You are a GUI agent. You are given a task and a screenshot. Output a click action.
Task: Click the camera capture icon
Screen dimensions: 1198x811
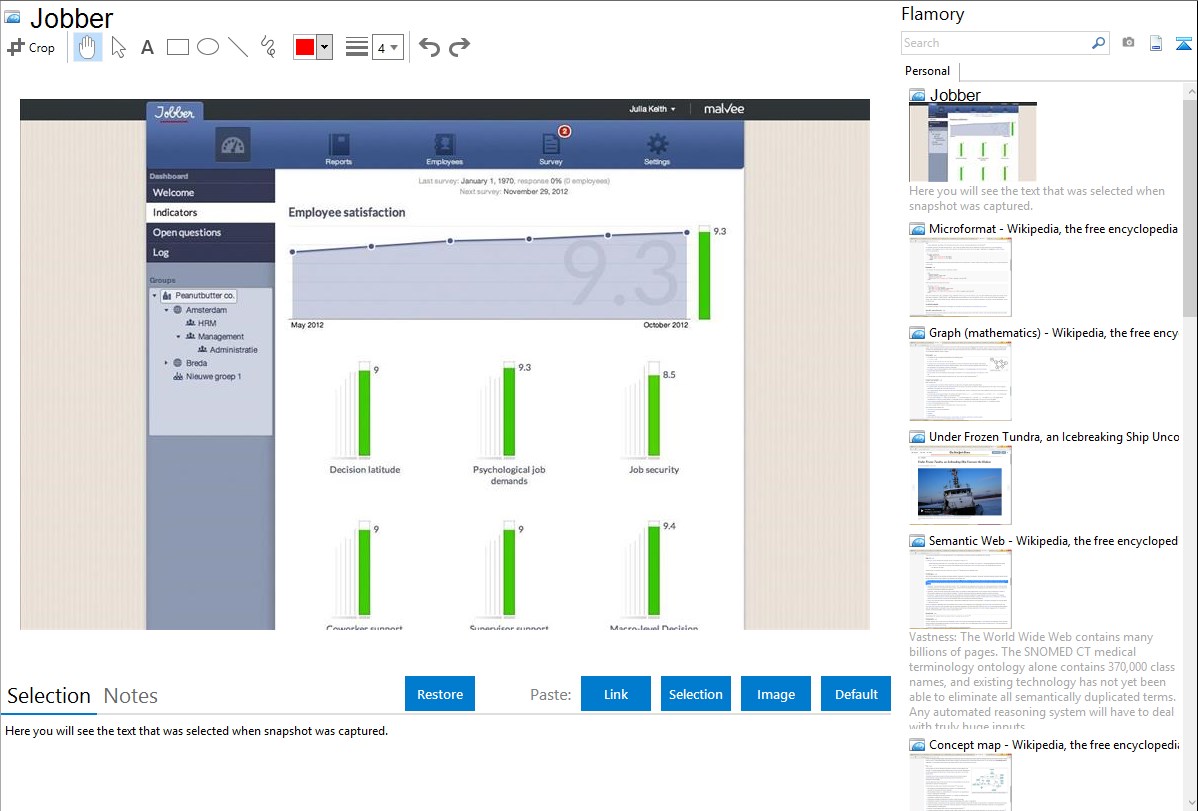coord(1128,43)
